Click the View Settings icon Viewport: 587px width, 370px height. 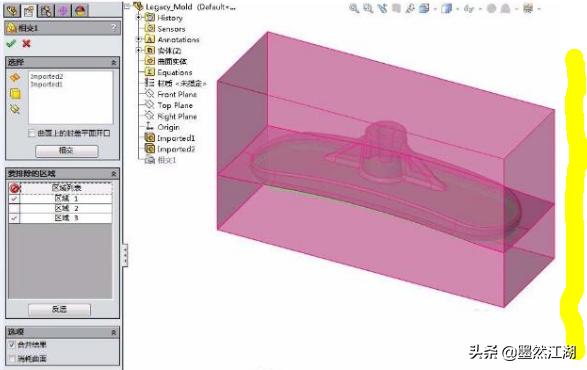[x=528, y=8]
